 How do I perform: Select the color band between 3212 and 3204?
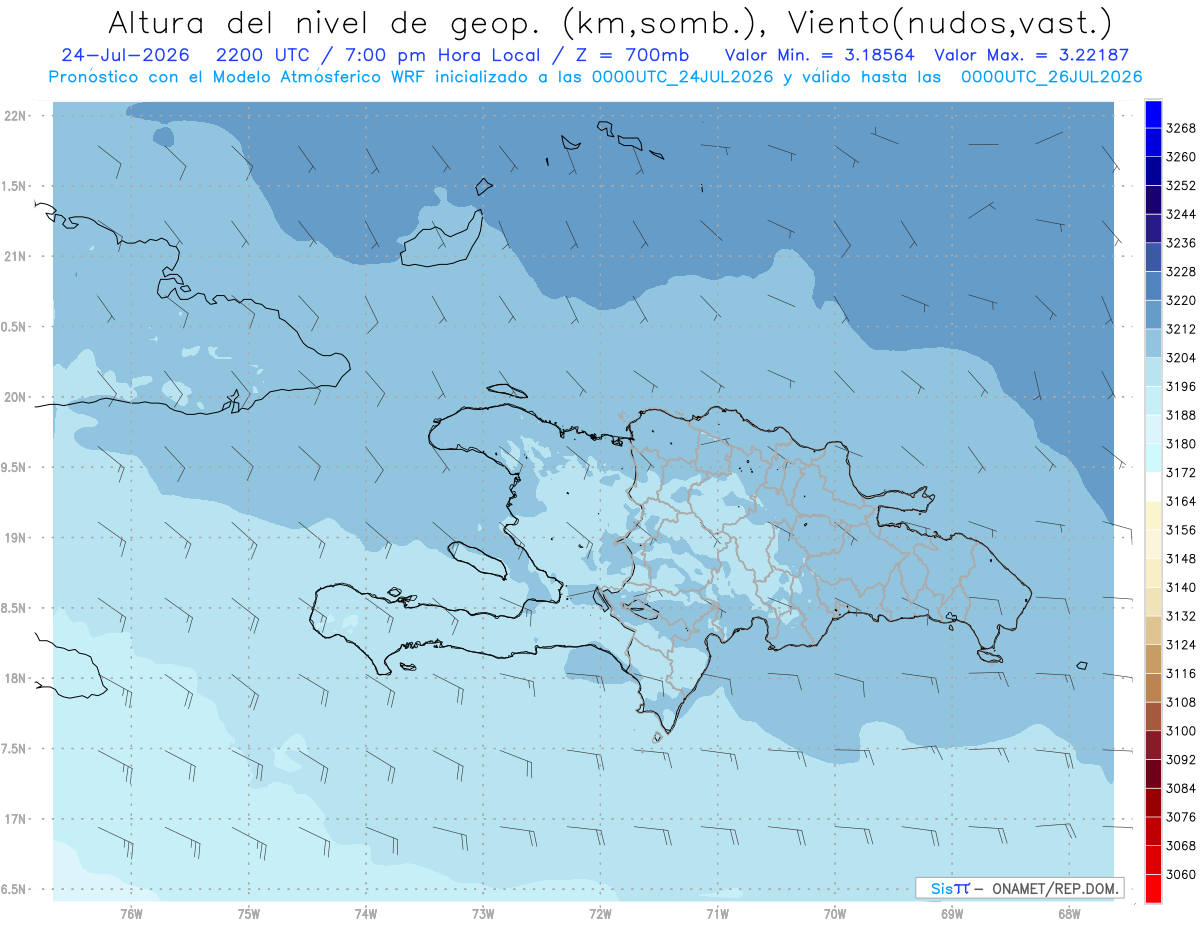(1153, 343)
